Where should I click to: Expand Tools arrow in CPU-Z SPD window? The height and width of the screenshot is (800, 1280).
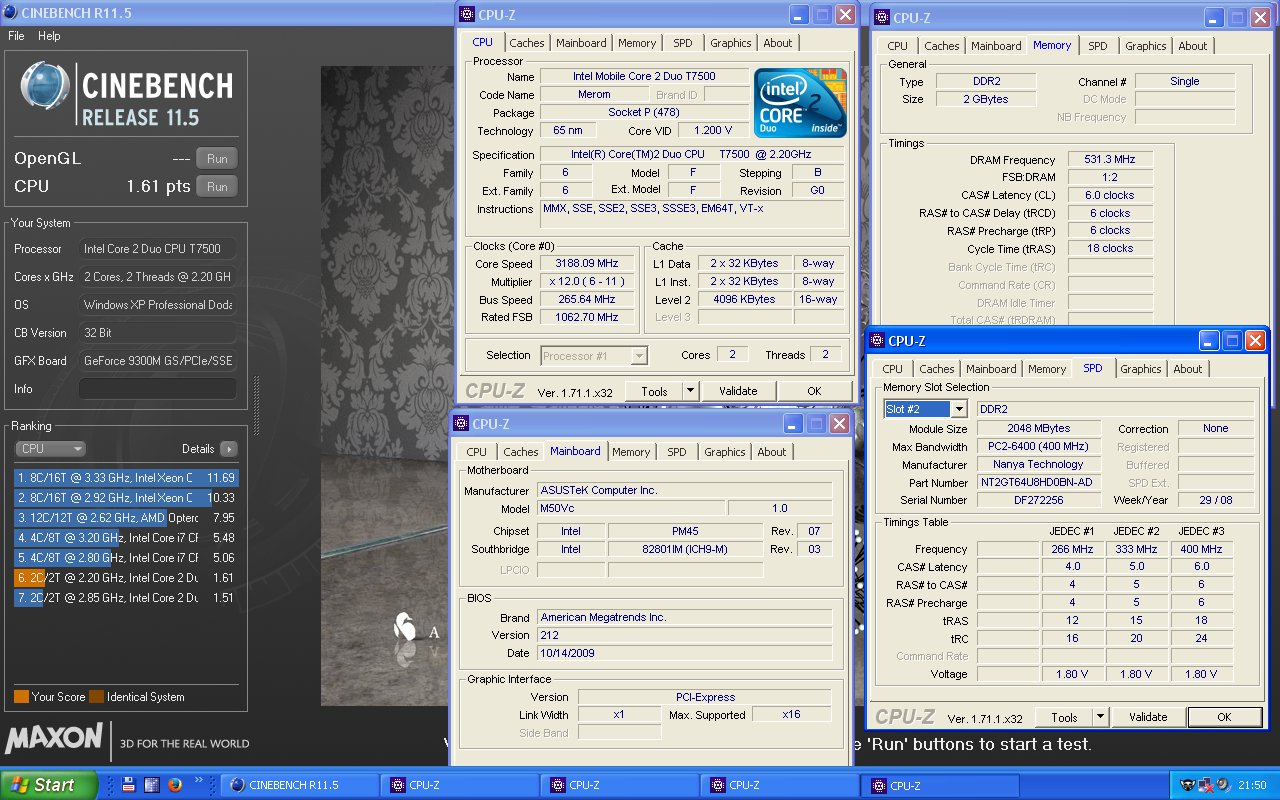coord(1100,717)
